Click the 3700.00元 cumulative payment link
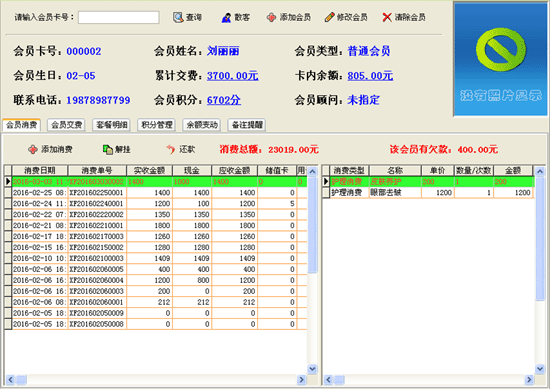Viewport: 550px width, 389px height. coord(233,76)
